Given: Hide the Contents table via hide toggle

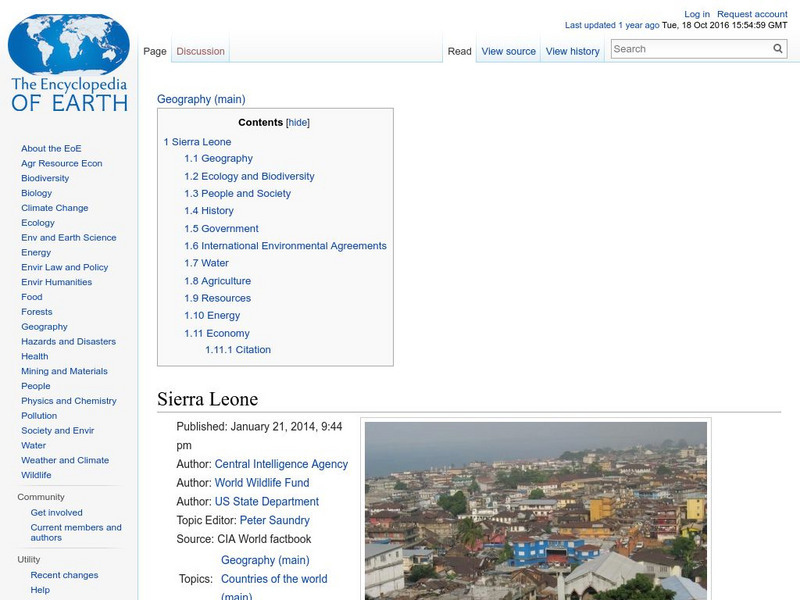Looking at the screenshot, I should coord(298,123).
